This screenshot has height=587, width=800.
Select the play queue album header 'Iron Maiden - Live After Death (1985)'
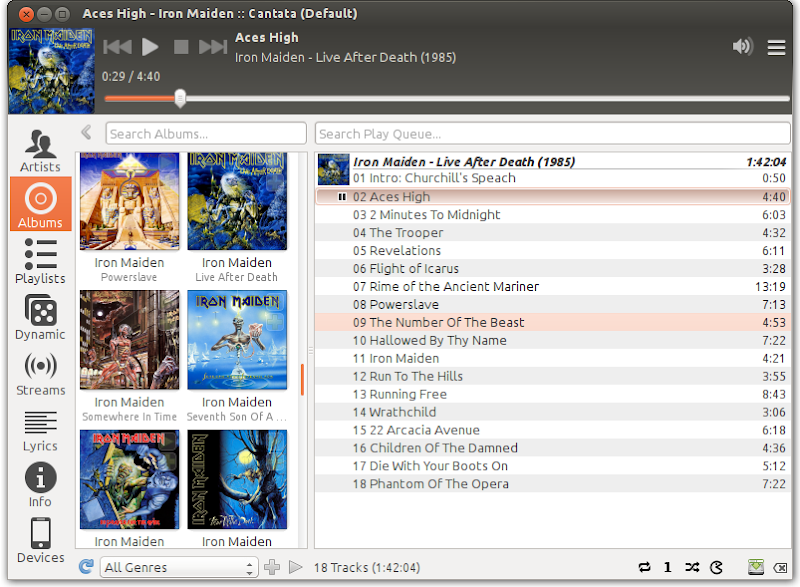point(553,162)
